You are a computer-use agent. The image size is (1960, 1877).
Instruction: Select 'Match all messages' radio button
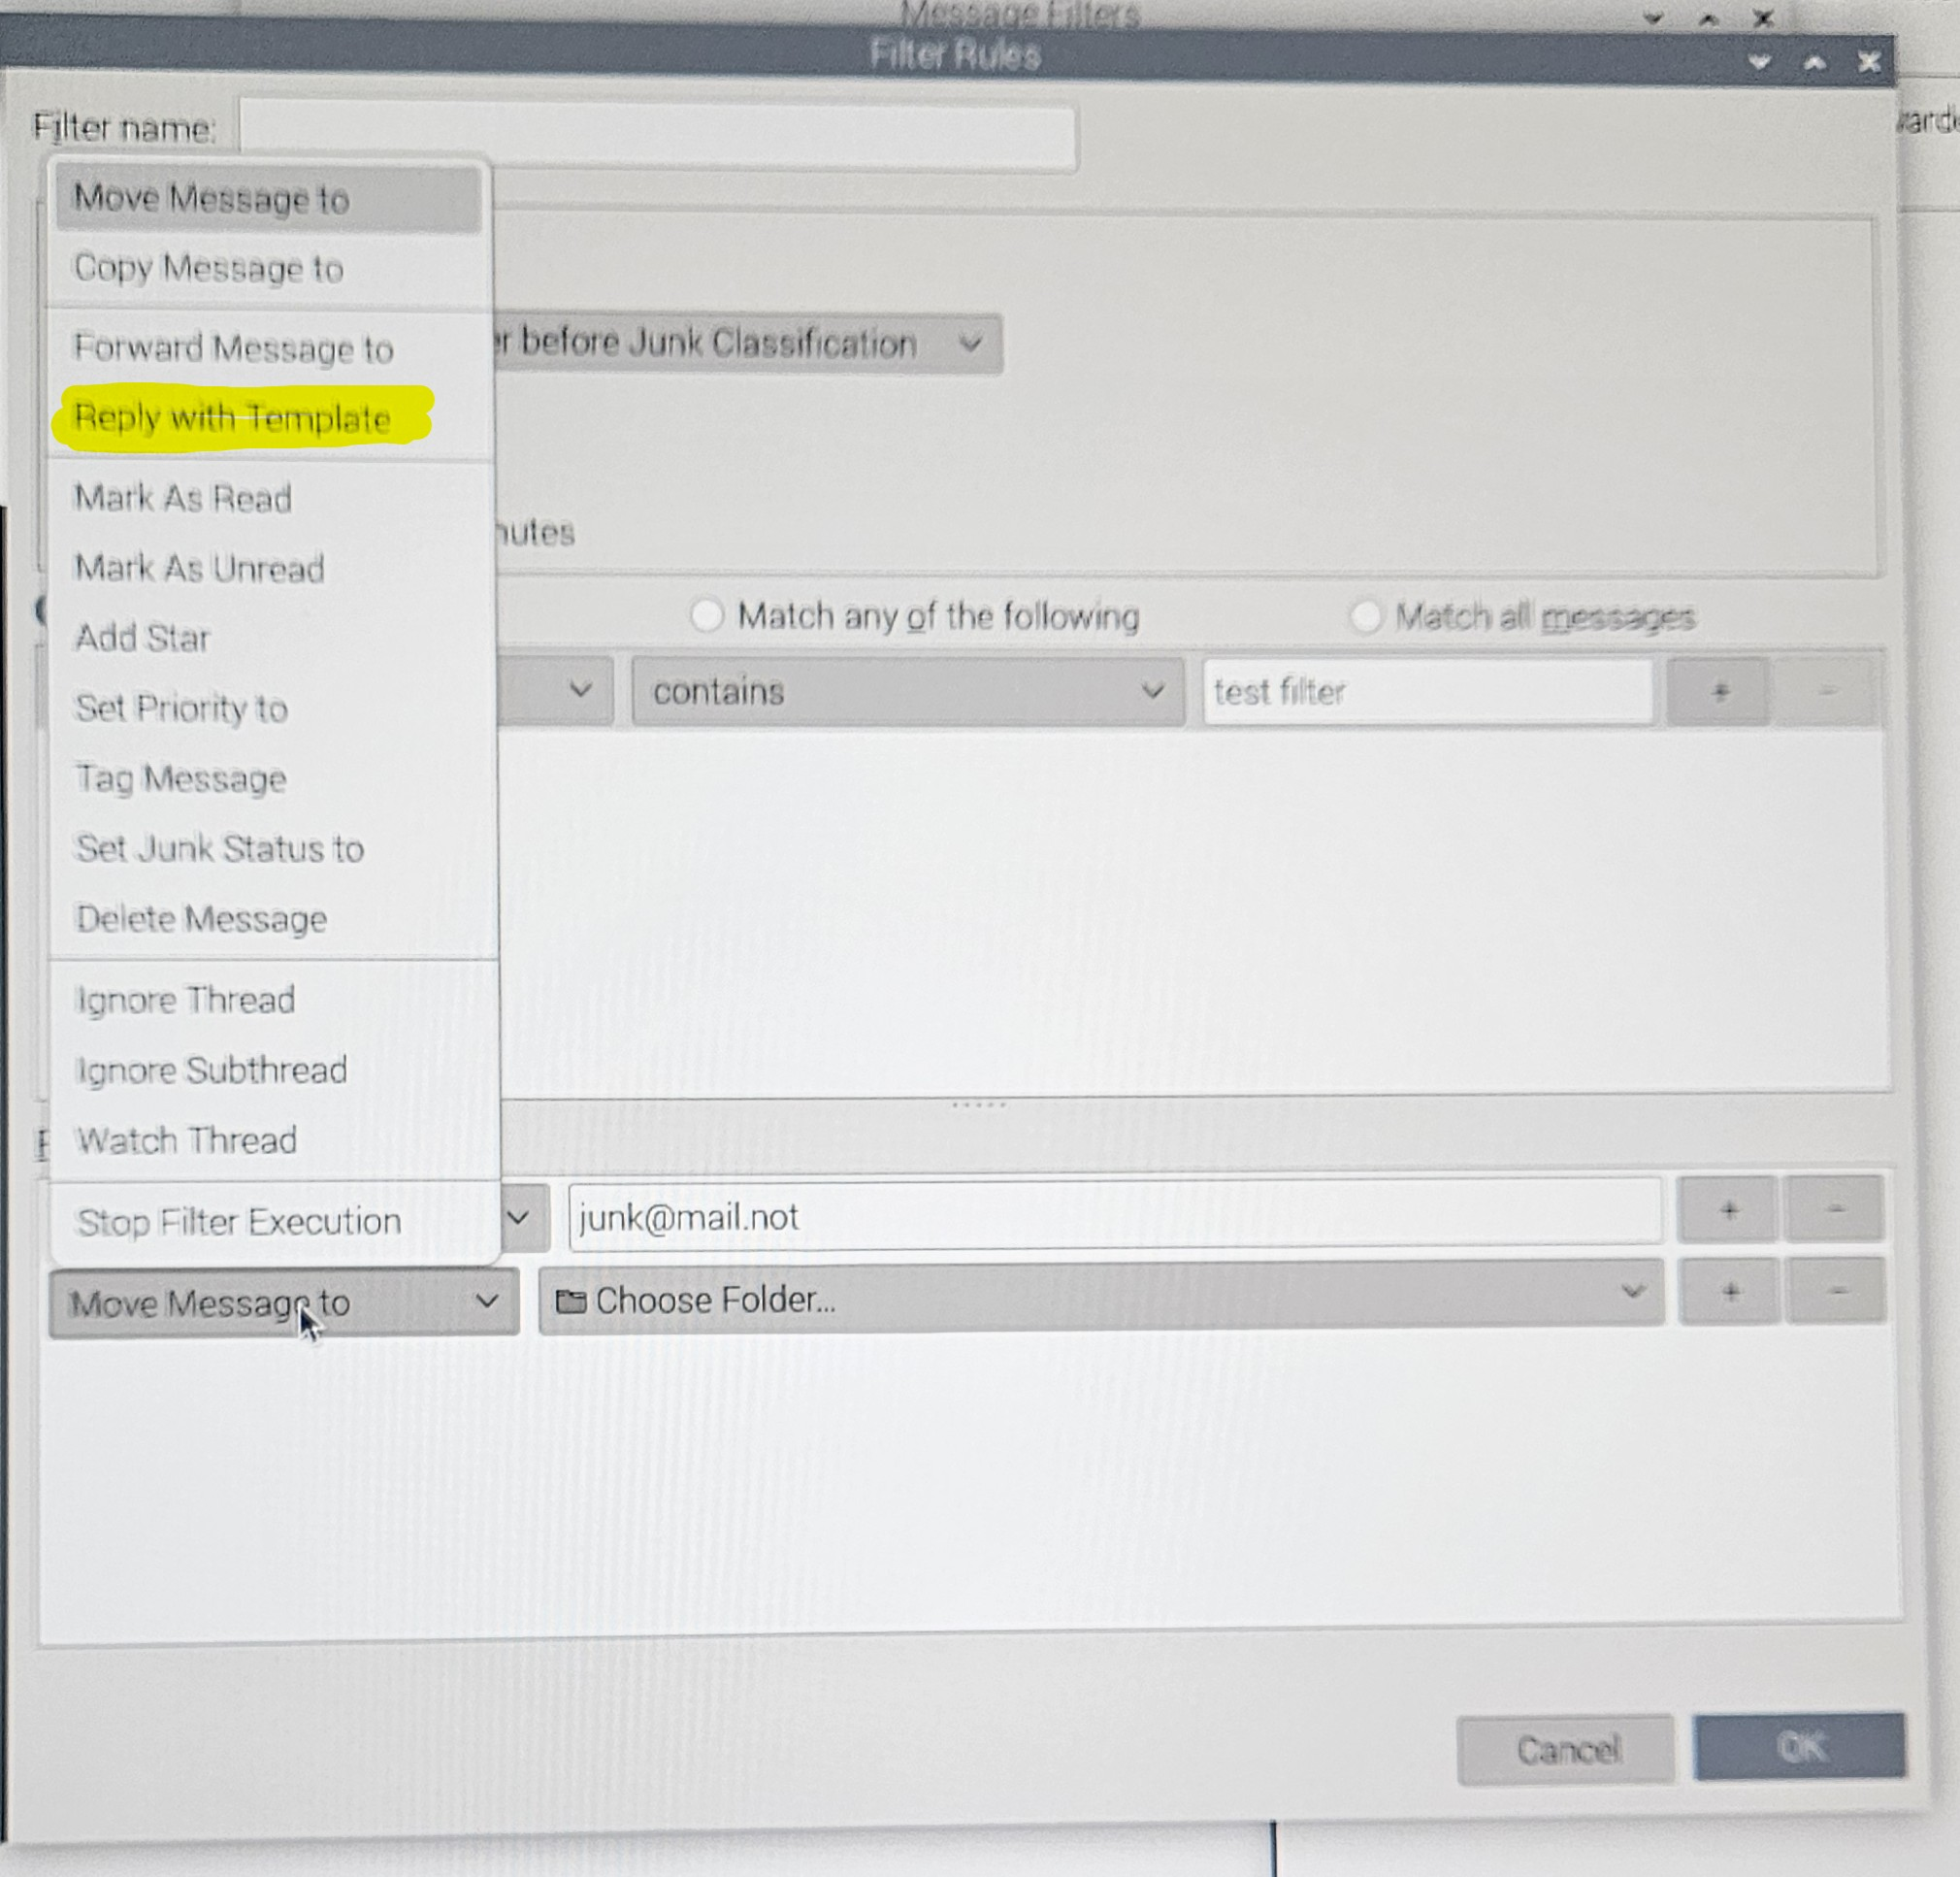coord(1366,616)
